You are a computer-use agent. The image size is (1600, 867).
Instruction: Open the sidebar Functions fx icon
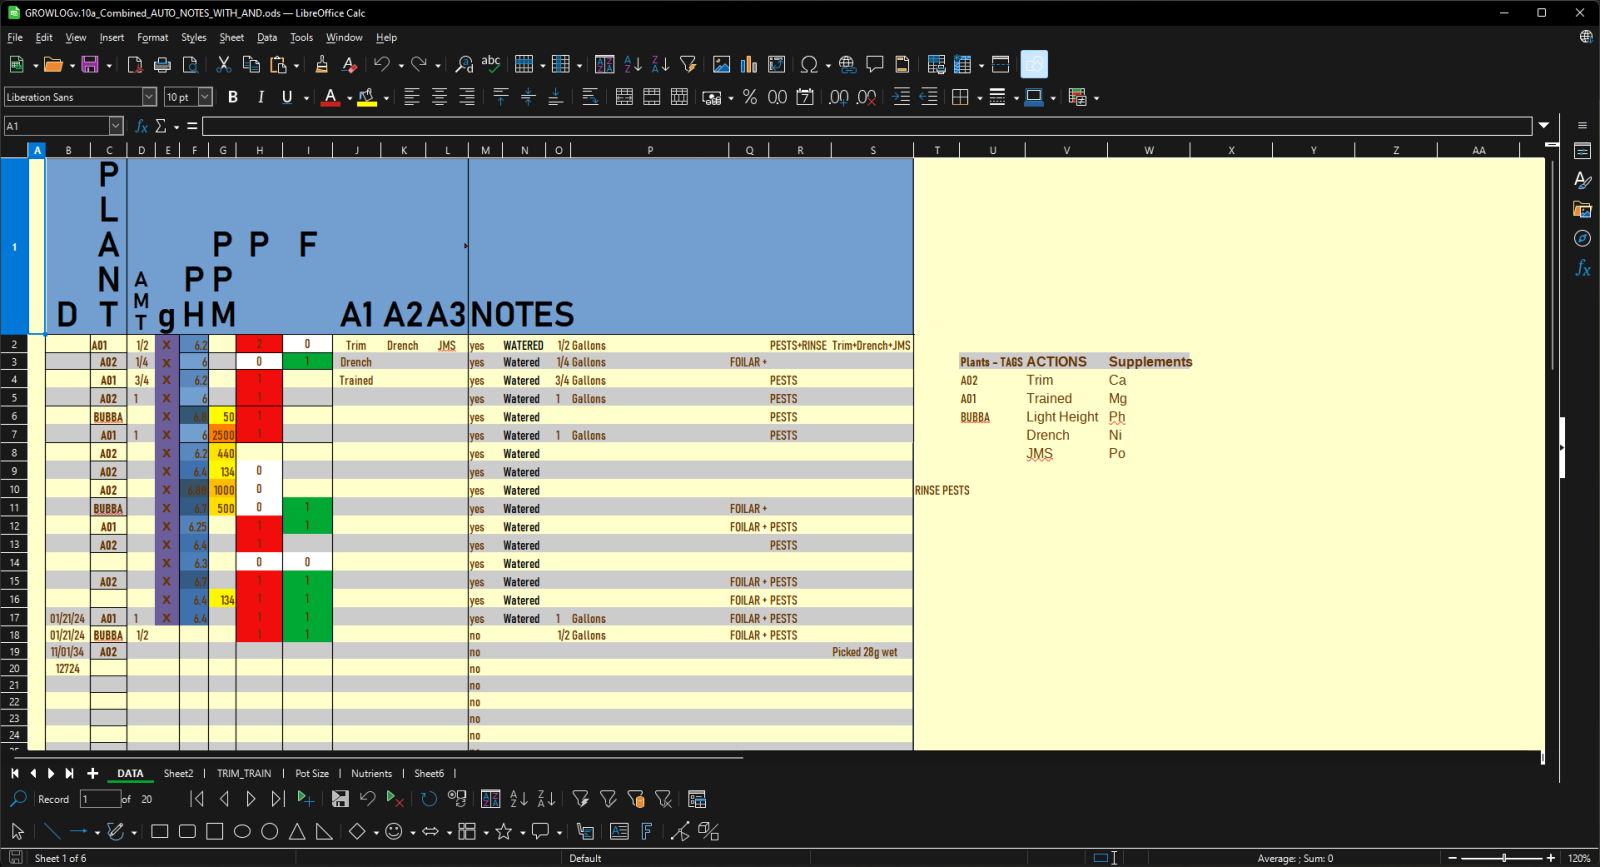point(1582,268)
